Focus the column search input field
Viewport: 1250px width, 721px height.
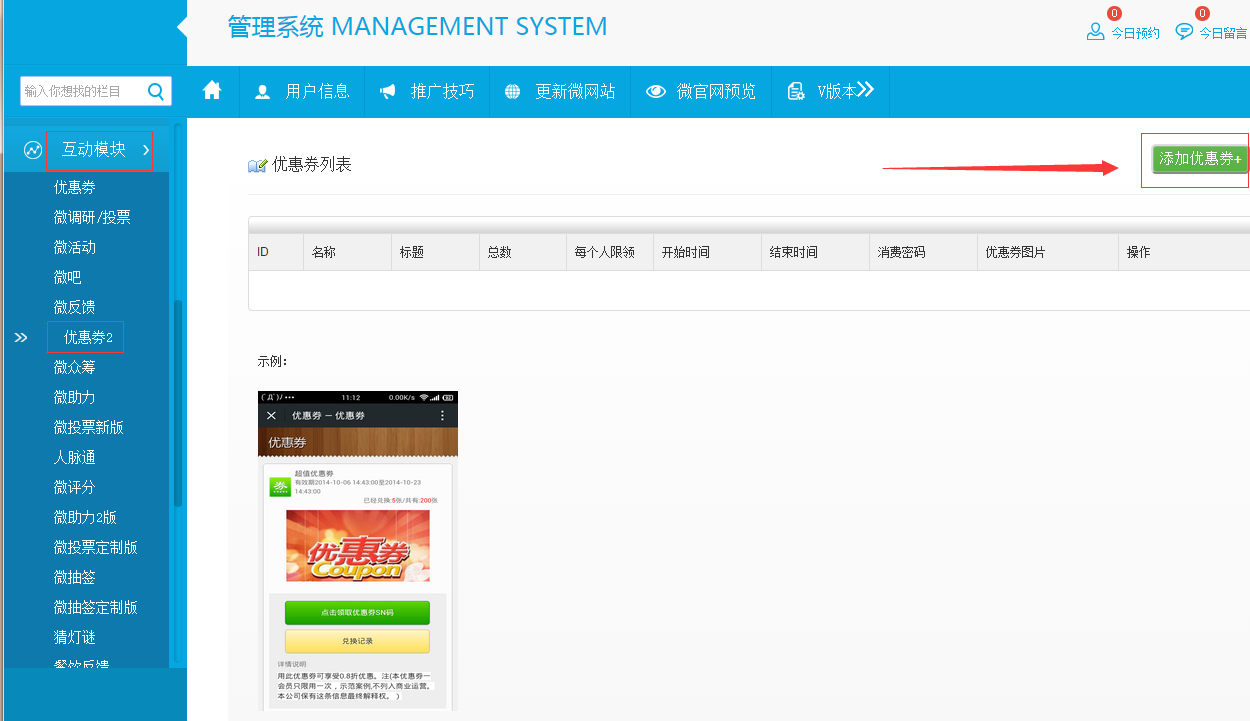pos(83,92)
